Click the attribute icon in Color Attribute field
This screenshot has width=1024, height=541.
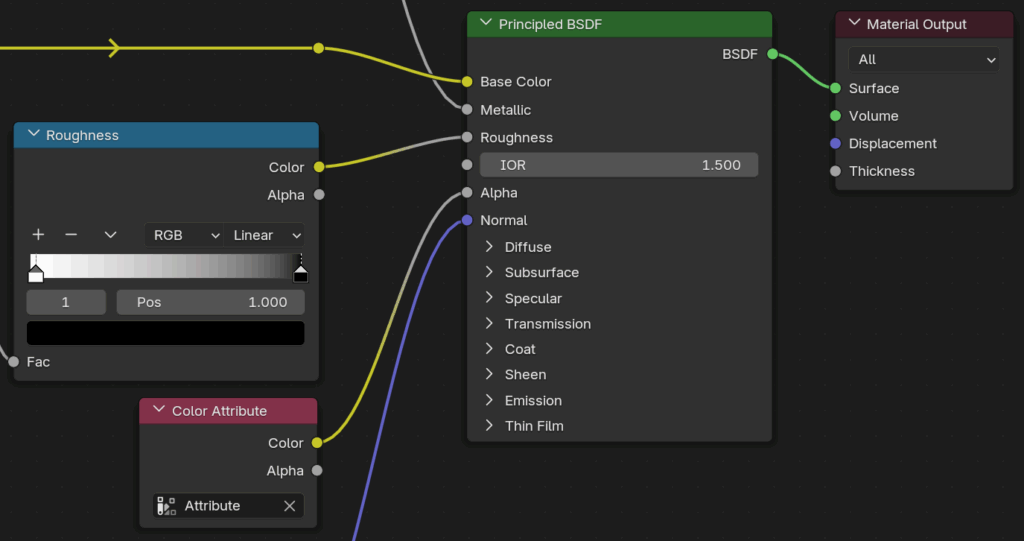tap(167, 506)
